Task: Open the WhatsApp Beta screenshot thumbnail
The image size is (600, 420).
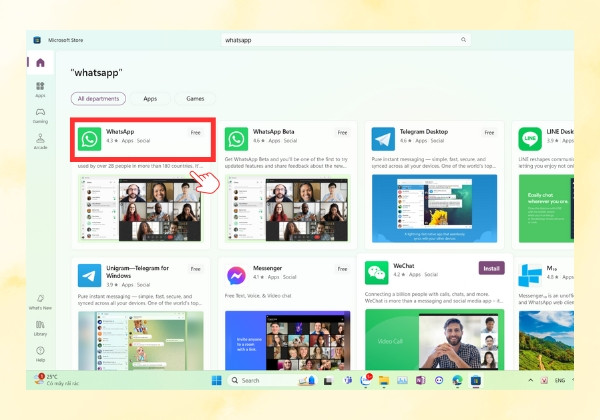Action: pos(288,209)
